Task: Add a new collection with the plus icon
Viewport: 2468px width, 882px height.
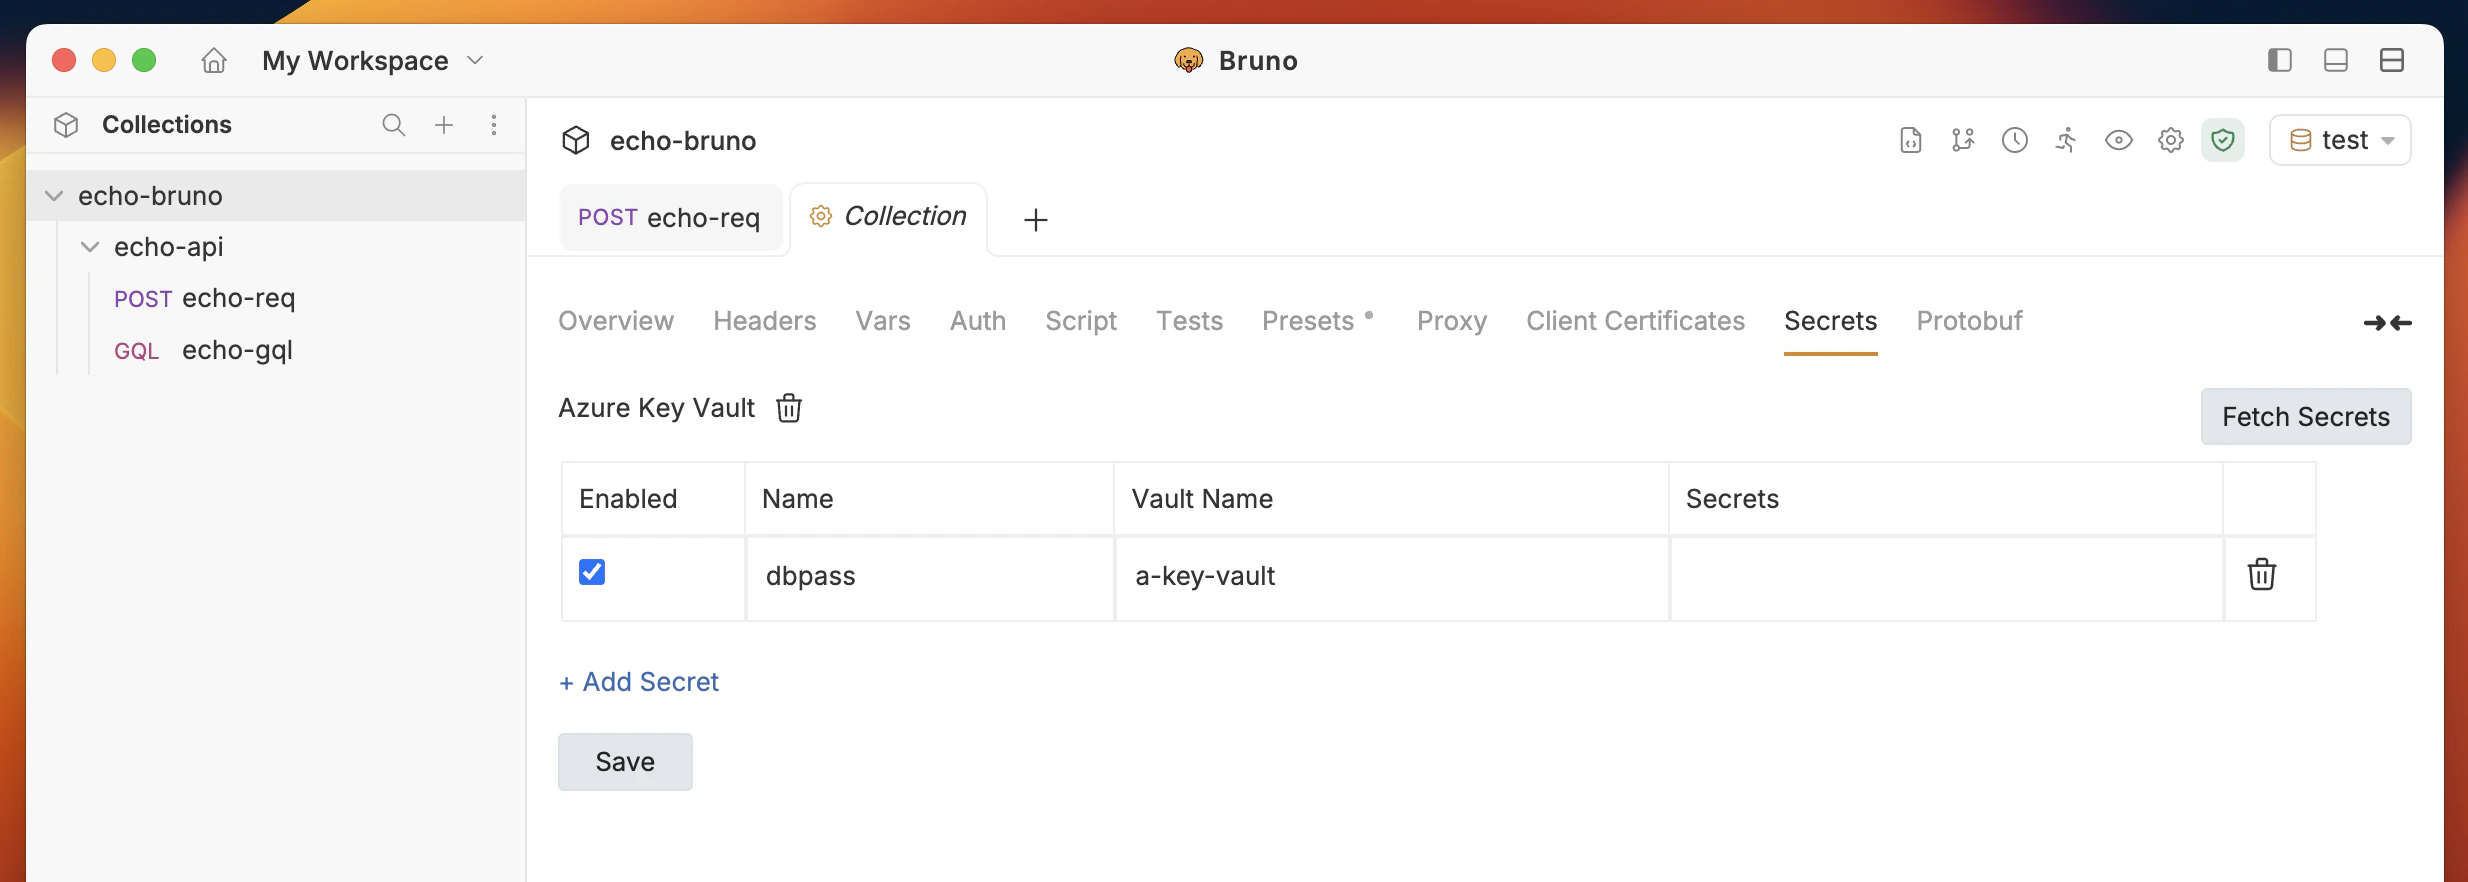Action: pyautogui.click(x=444, y=125)
